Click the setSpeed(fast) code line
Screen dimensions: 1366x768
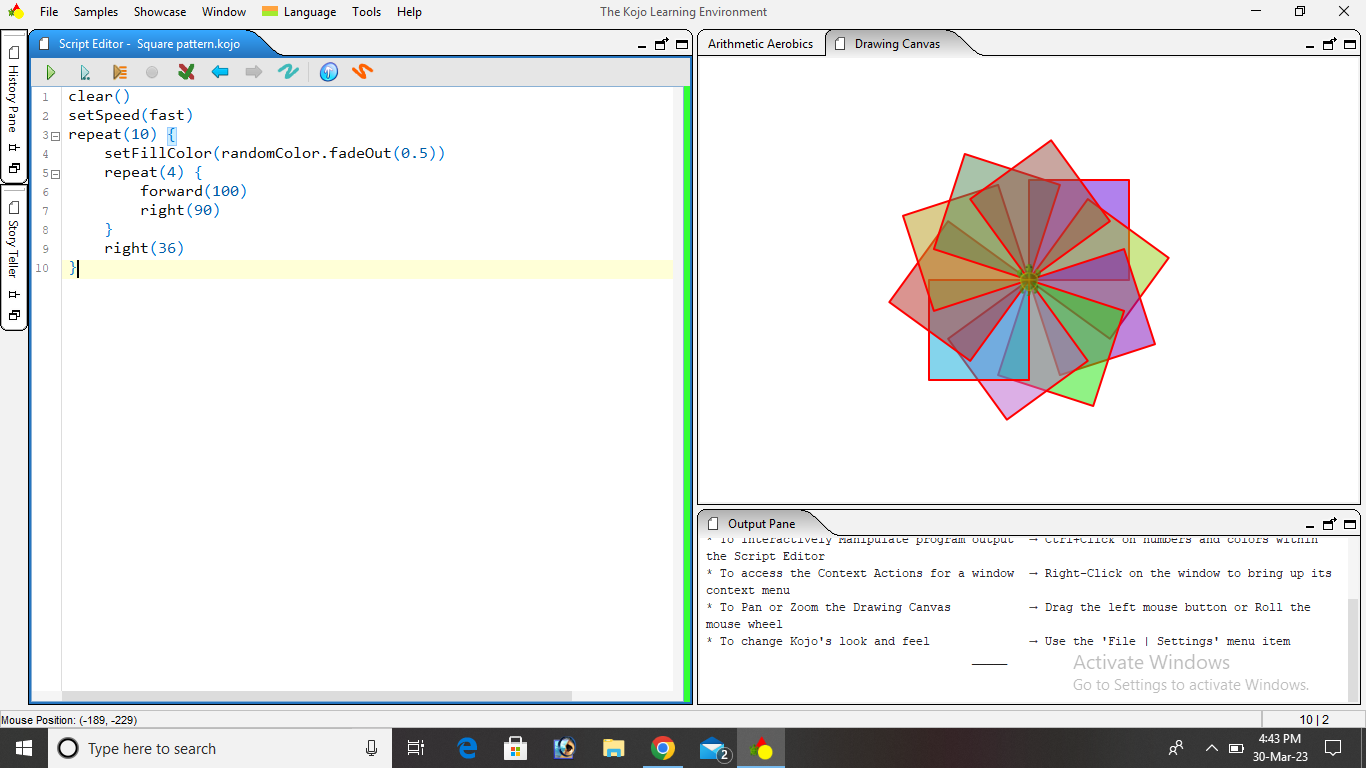pyautogui.click(x=131, y=115)
